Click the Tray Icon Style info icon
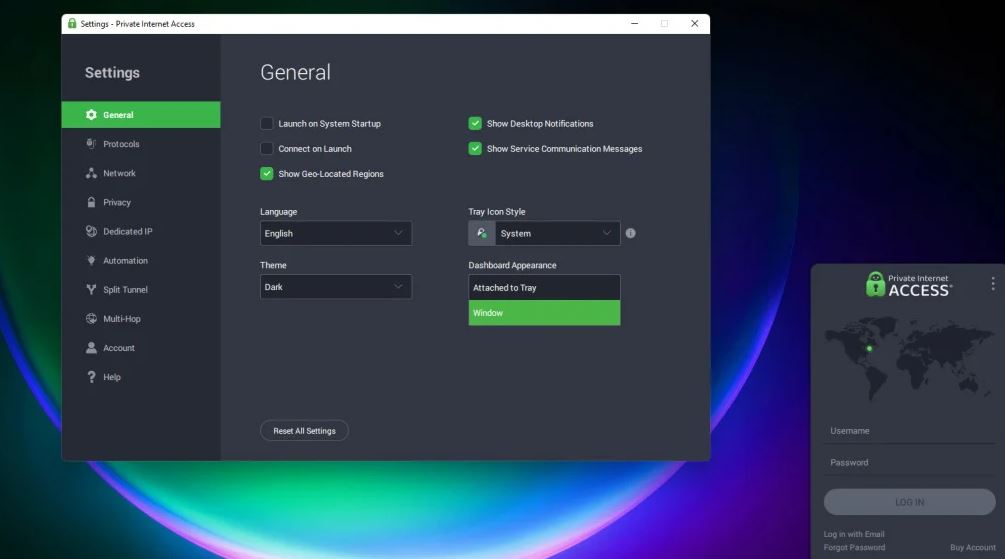 (631, 233)
